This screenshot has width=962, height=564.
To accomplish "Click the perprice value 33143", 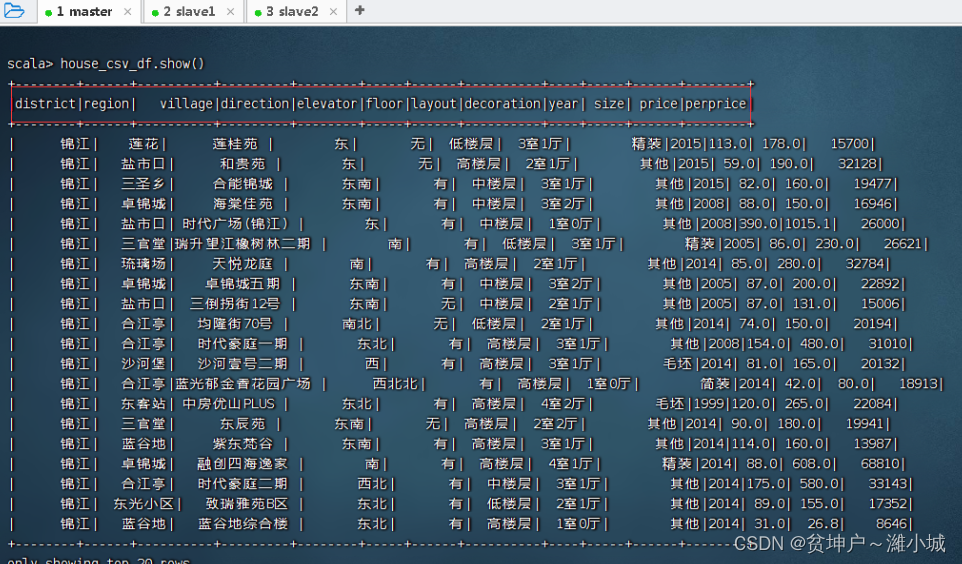I will click(887, 484).
